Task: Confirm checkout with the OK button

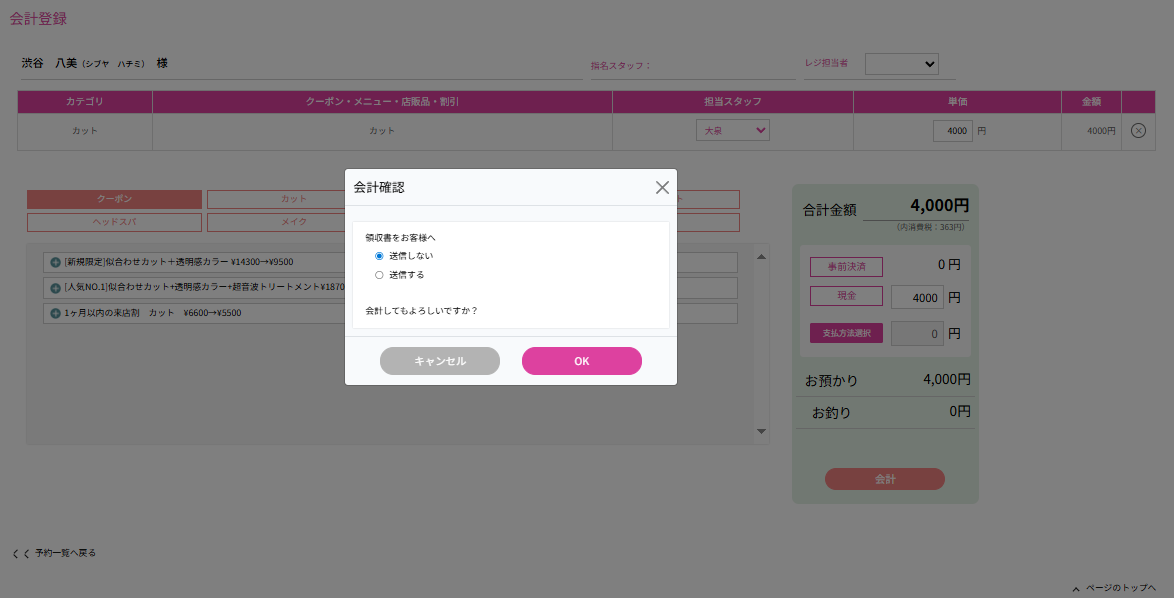Action: (581, 361)
